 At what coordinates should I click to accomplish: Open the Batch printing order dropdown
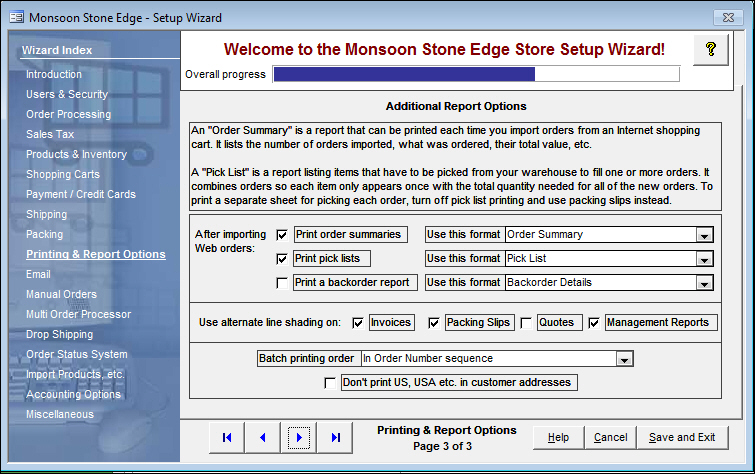(625, 359)
